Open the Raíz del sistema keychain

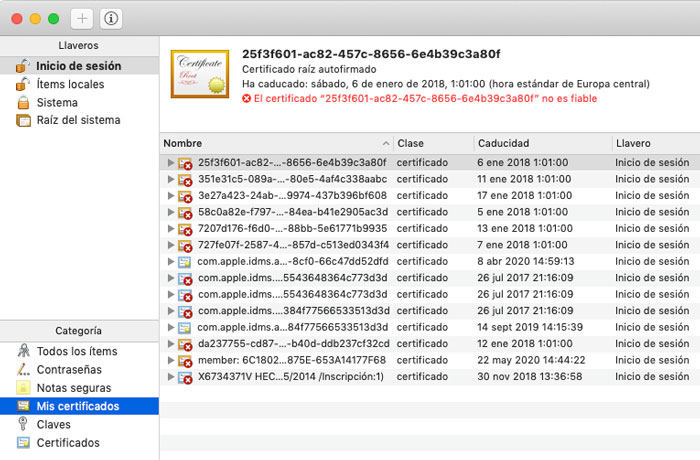pos(78,120)
